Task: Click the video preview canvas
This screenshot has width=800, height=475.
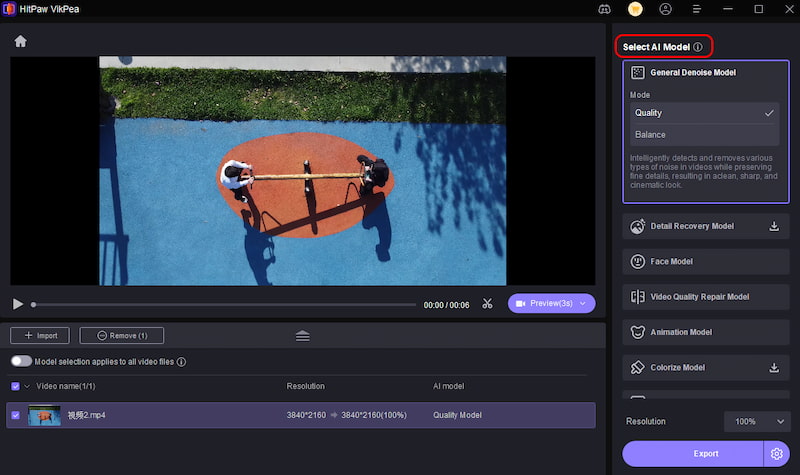Action: click(x=303, y=170)
